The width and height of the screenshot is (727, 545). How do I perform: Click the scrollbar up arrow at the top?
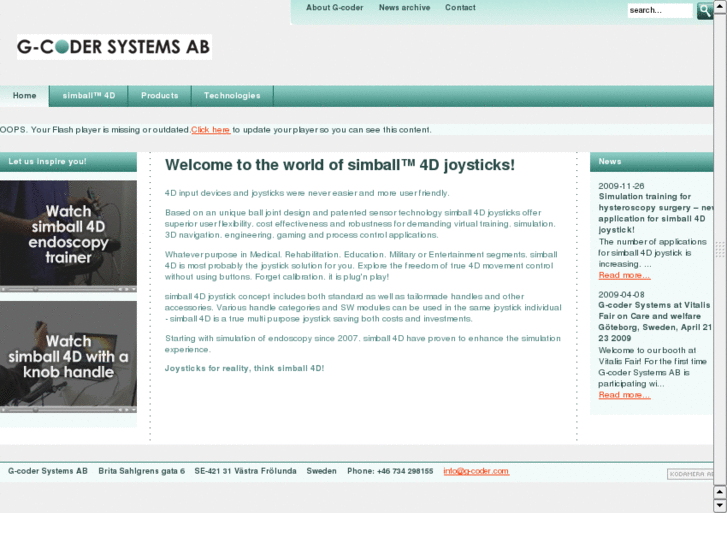point(720,7)
